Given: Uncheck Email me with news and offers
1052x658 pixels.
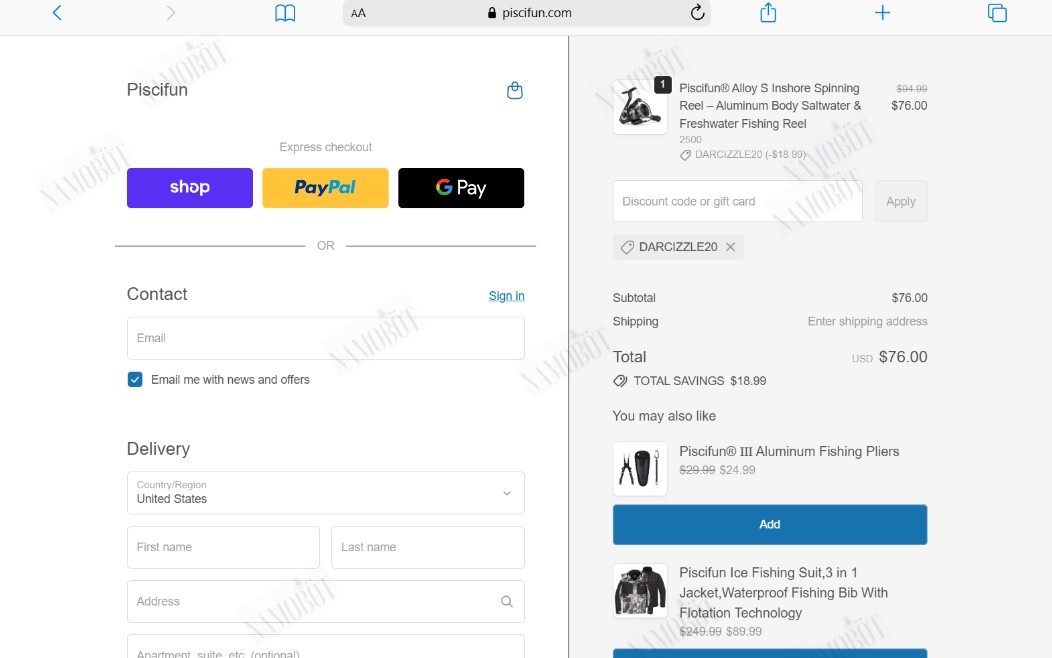Looking at the screenshot, I should click(135, 380).
